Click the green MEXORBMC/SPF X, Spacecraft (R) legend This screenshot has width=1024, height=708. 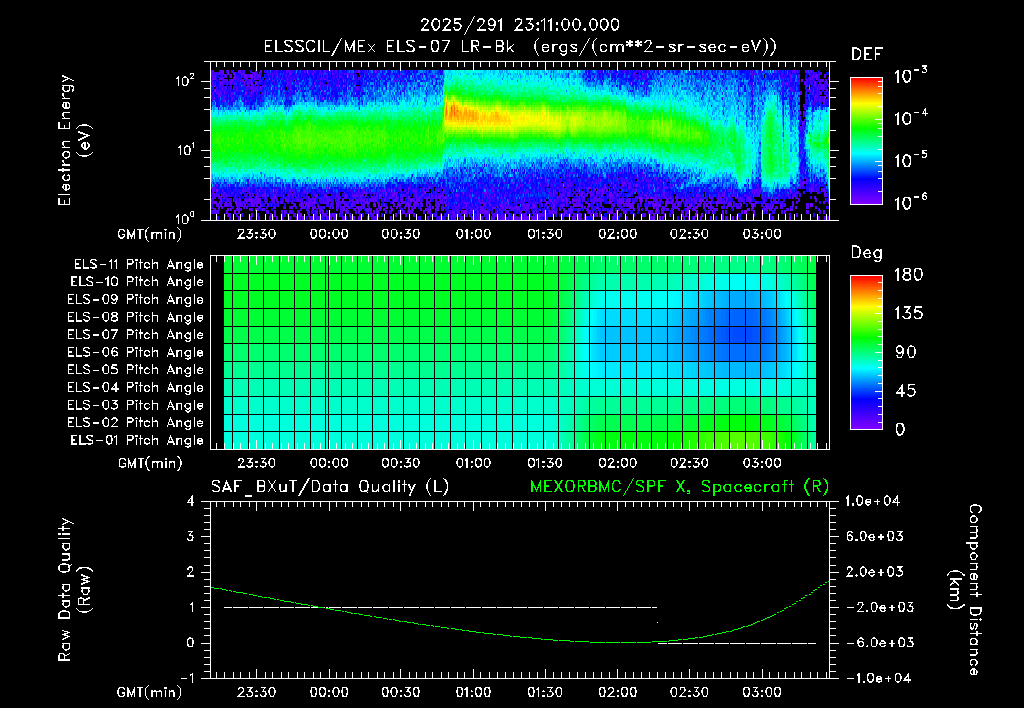coord(679,487)
